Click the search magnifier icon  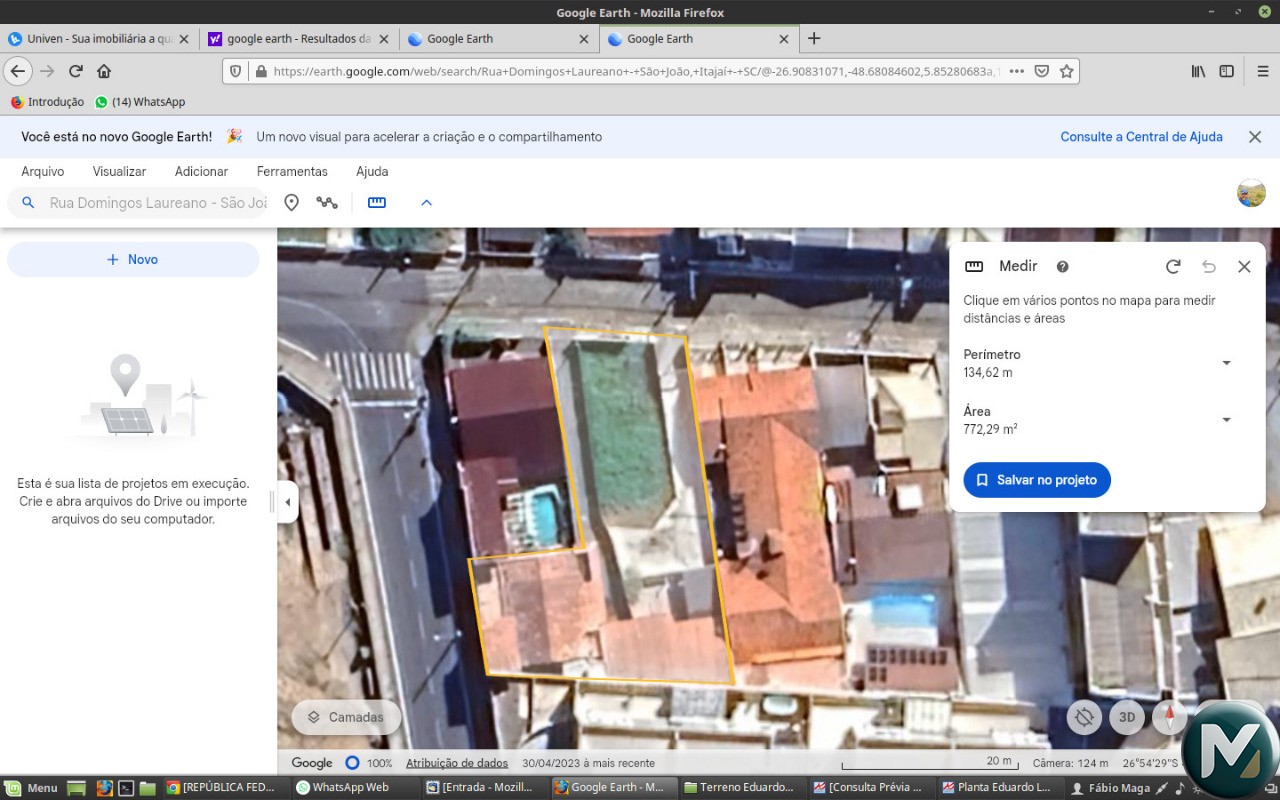28,203
